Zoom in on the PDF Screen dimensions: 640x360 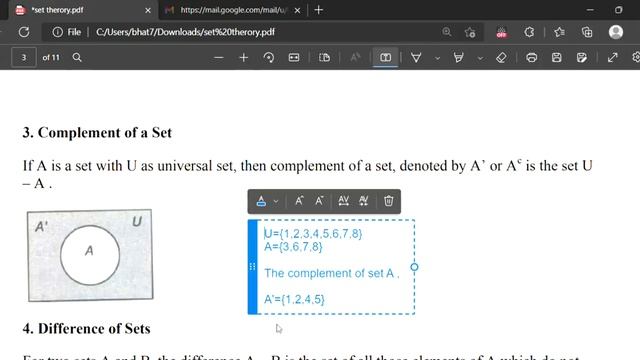(244, 58)
